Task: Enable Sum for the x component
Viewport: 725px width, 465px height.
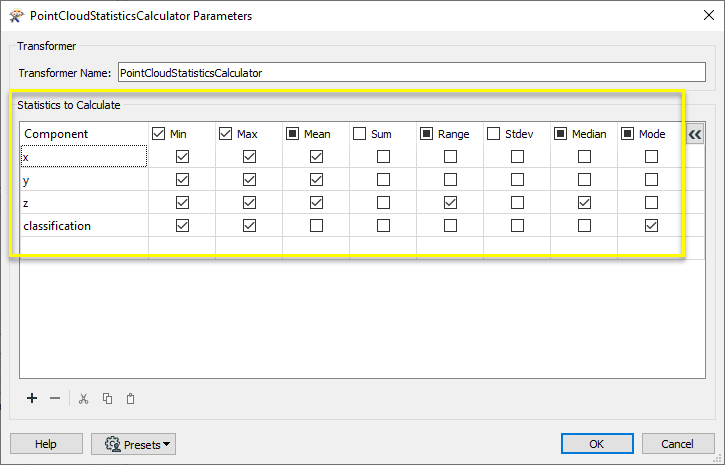Action: click(x=383, y=157)
